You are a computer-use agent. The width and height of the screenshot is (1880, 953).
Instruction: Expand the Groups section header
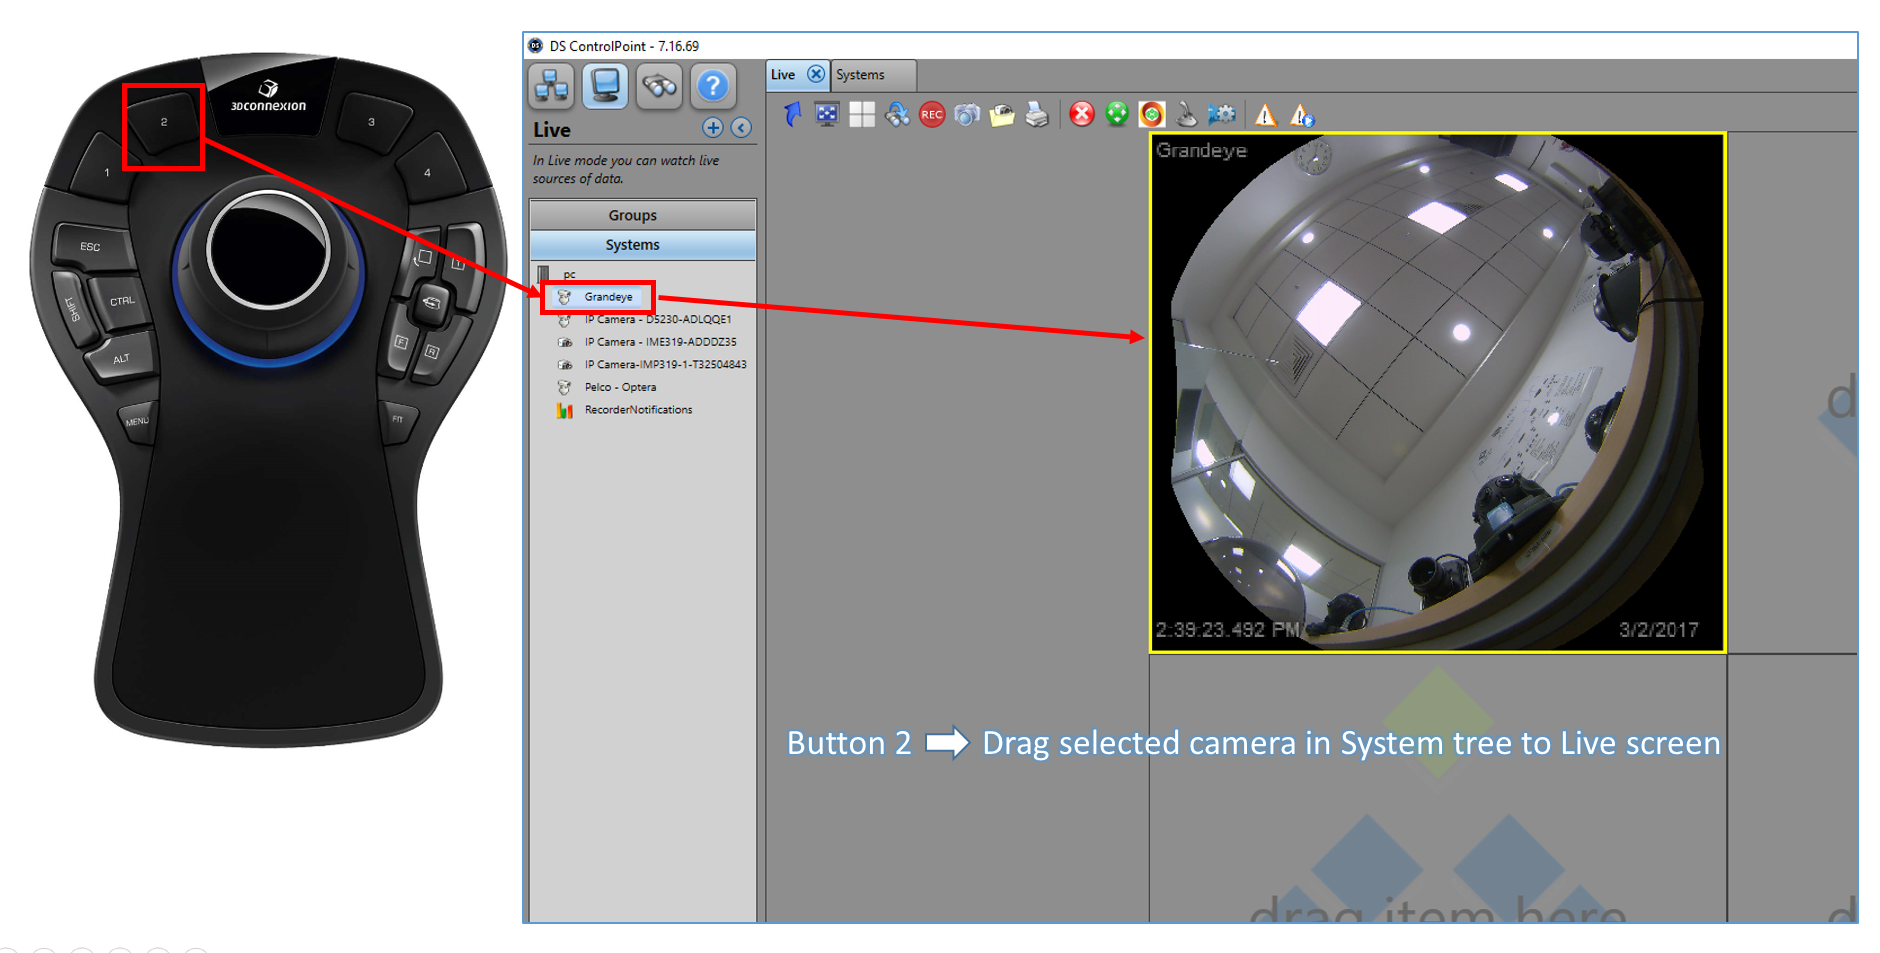[x=631, y=214]
